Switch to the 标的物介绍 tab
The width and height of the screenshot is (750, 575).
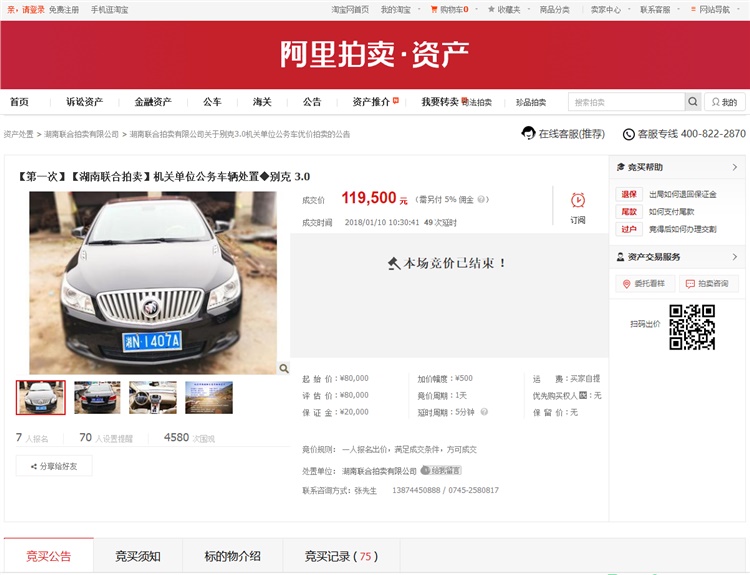tap(232, 556)
